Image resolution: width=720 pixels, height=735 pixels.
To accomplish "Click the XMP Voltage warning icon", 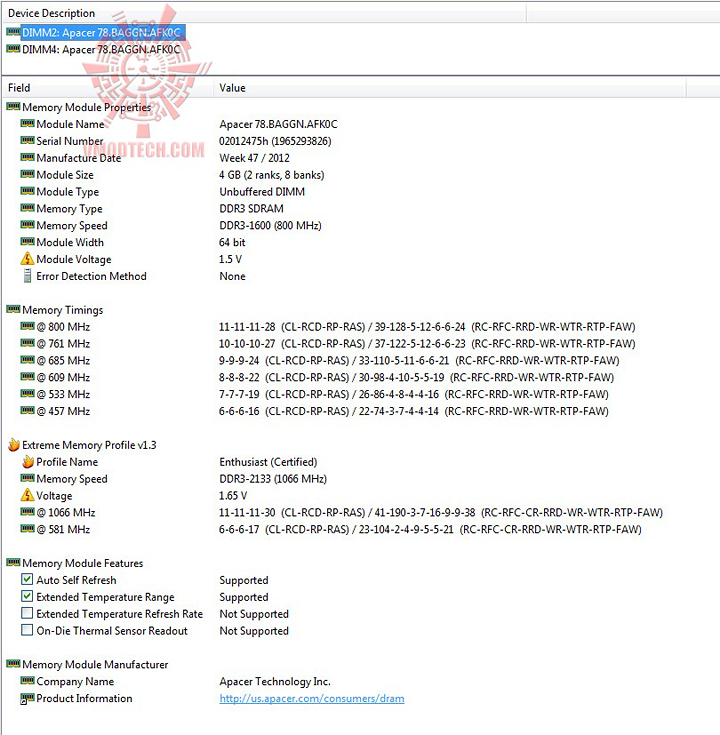I will click(x=28, y=495).
